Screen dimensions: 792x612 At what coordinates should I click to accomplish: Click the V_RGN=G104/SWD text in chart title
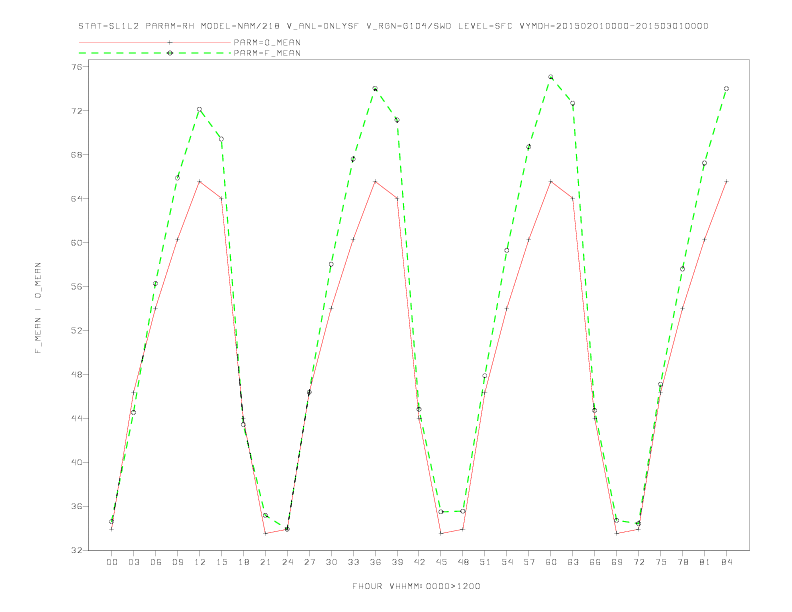pos(409,26)
